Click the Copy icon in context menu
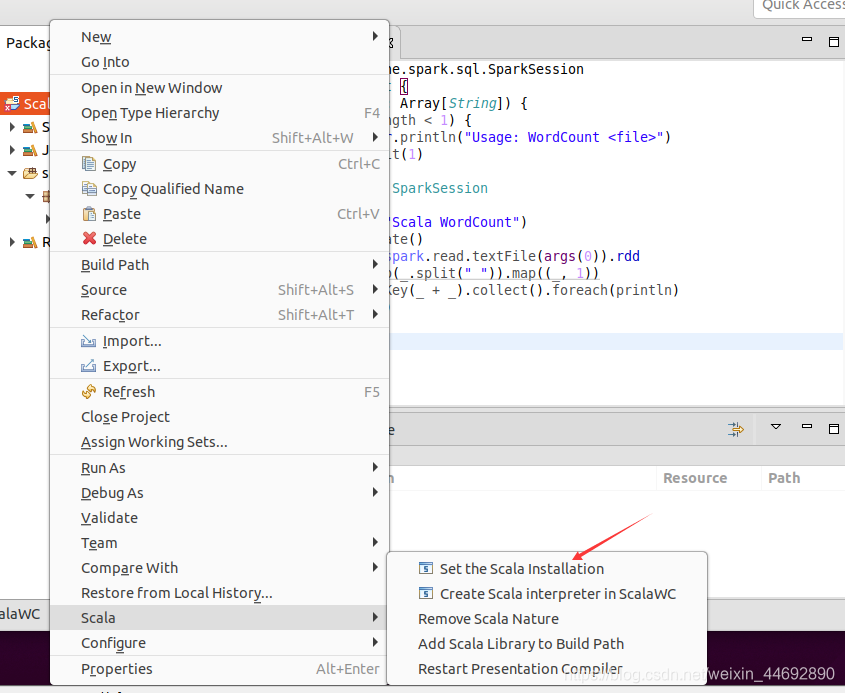 (89, 163)
